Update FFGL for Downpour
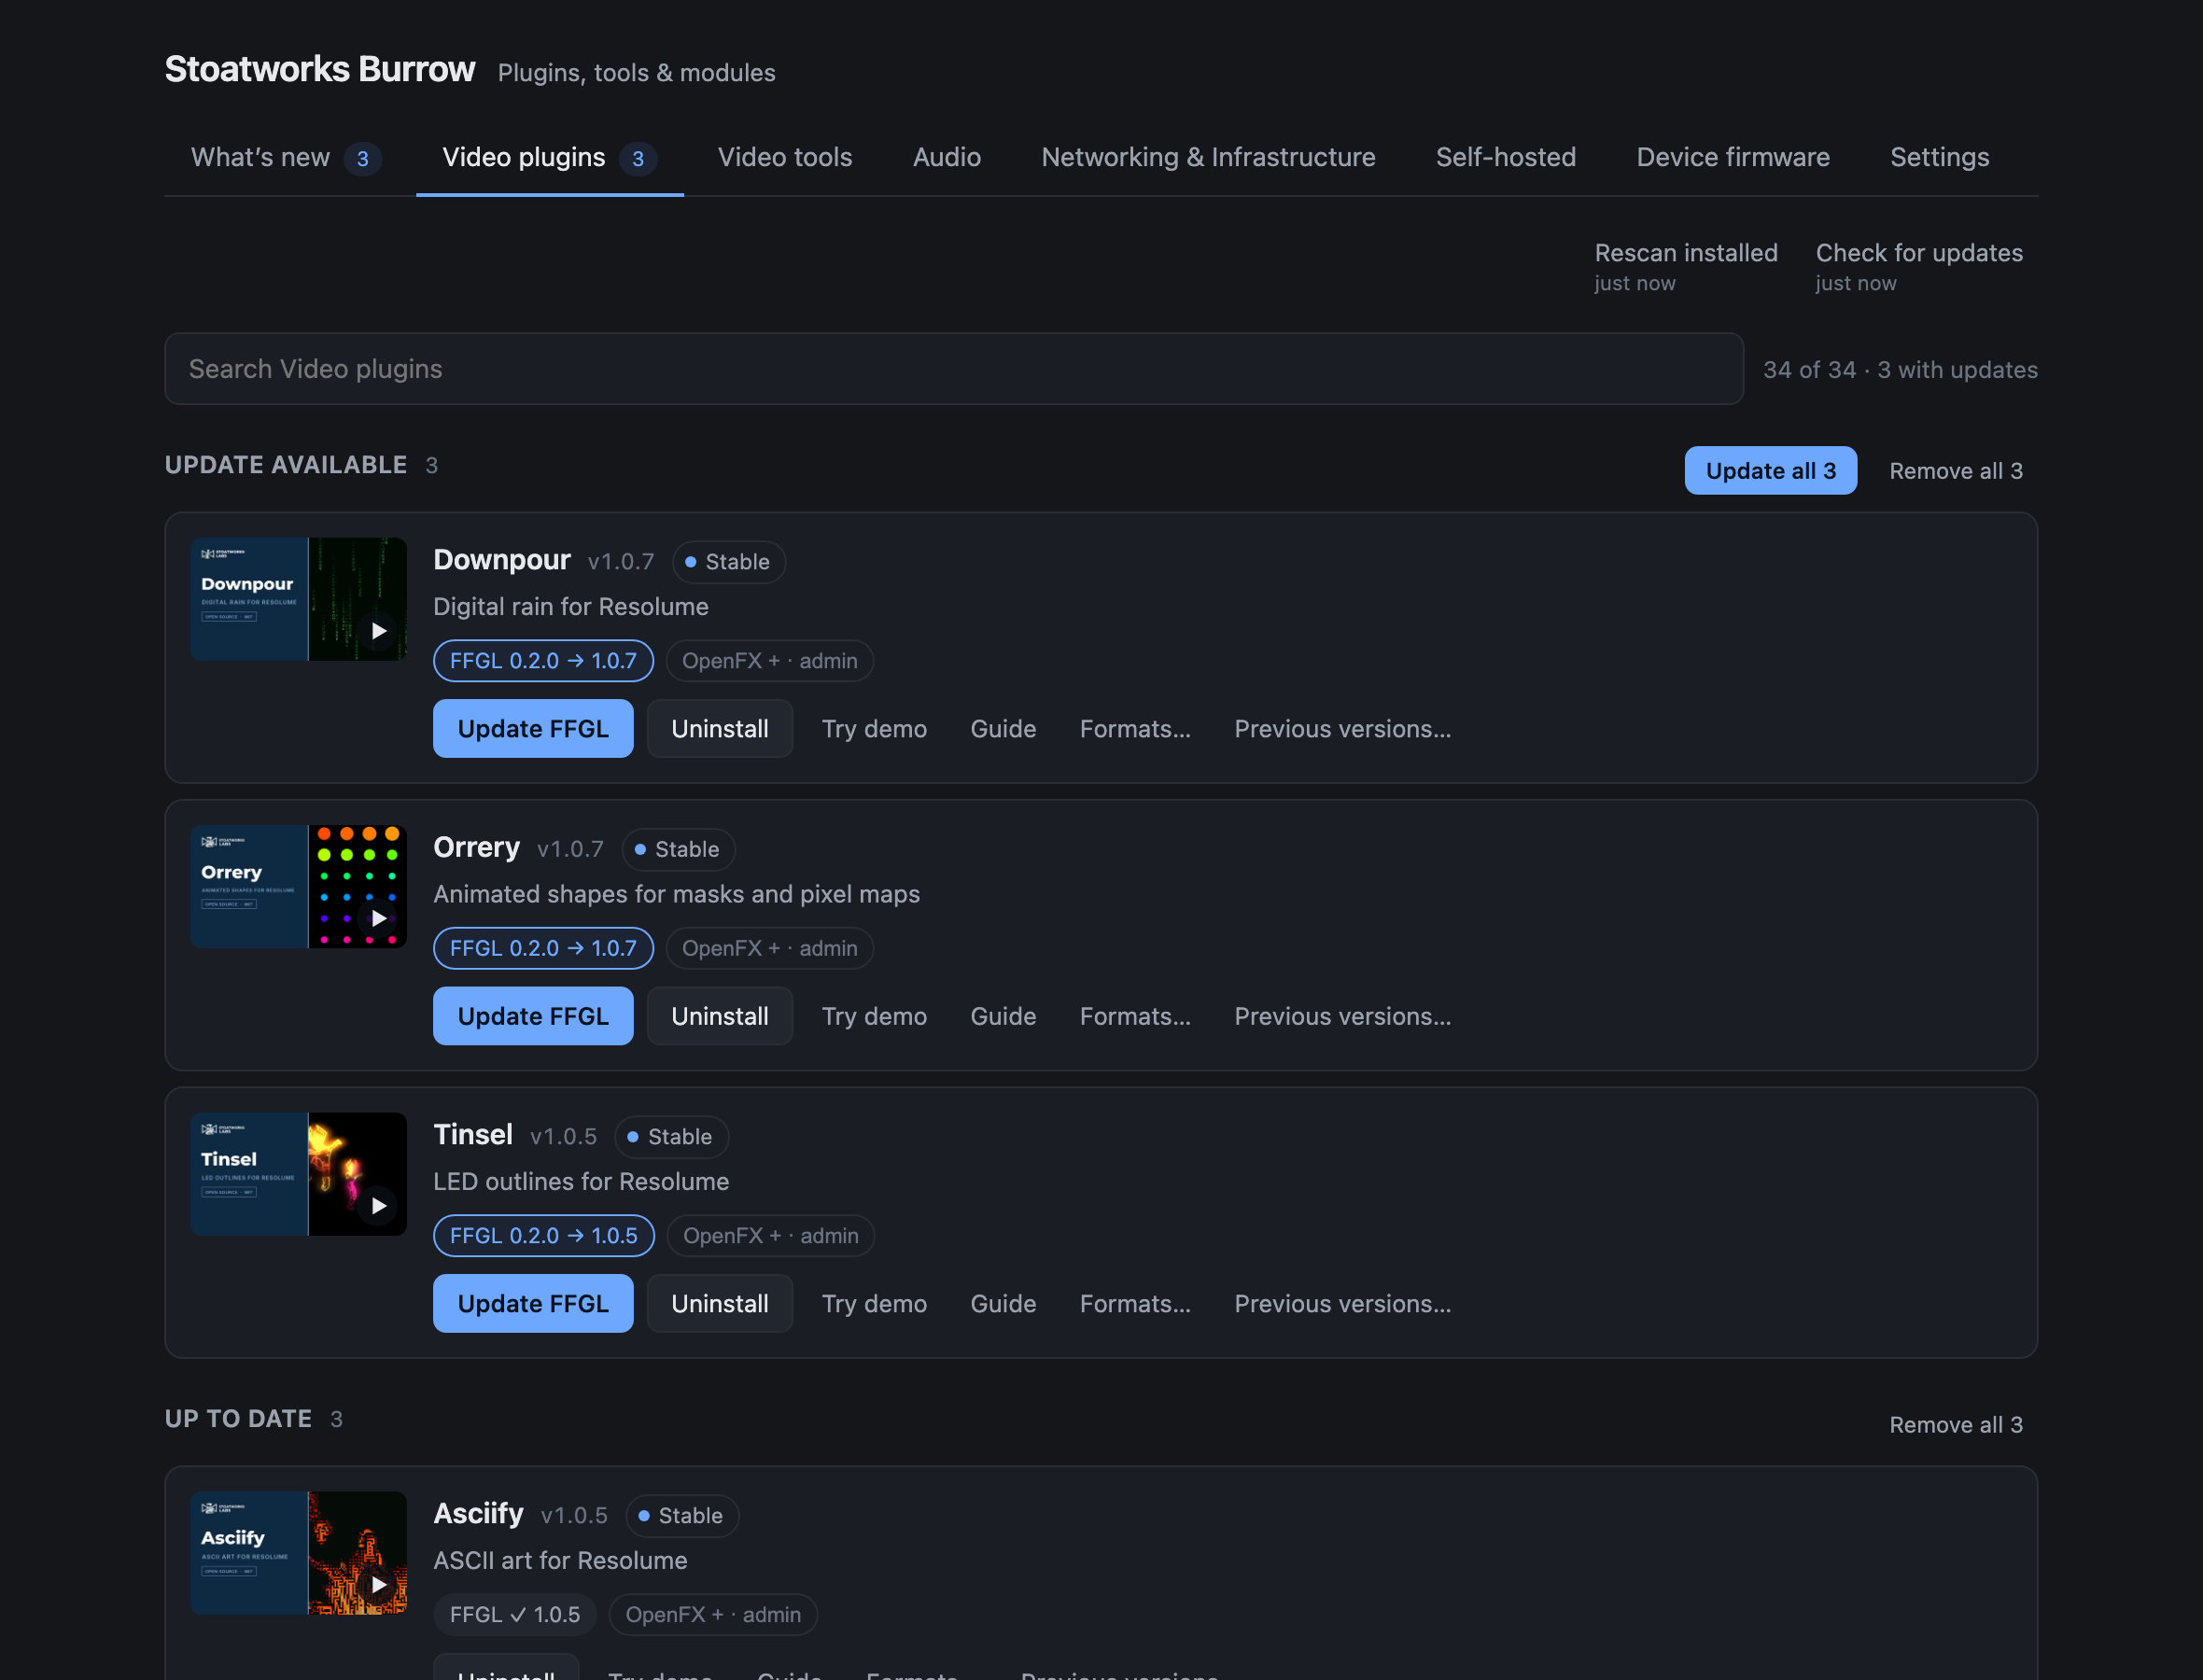Image resolution: width=2203 pixels, height=1680 pixels. (x=533, y=729)
